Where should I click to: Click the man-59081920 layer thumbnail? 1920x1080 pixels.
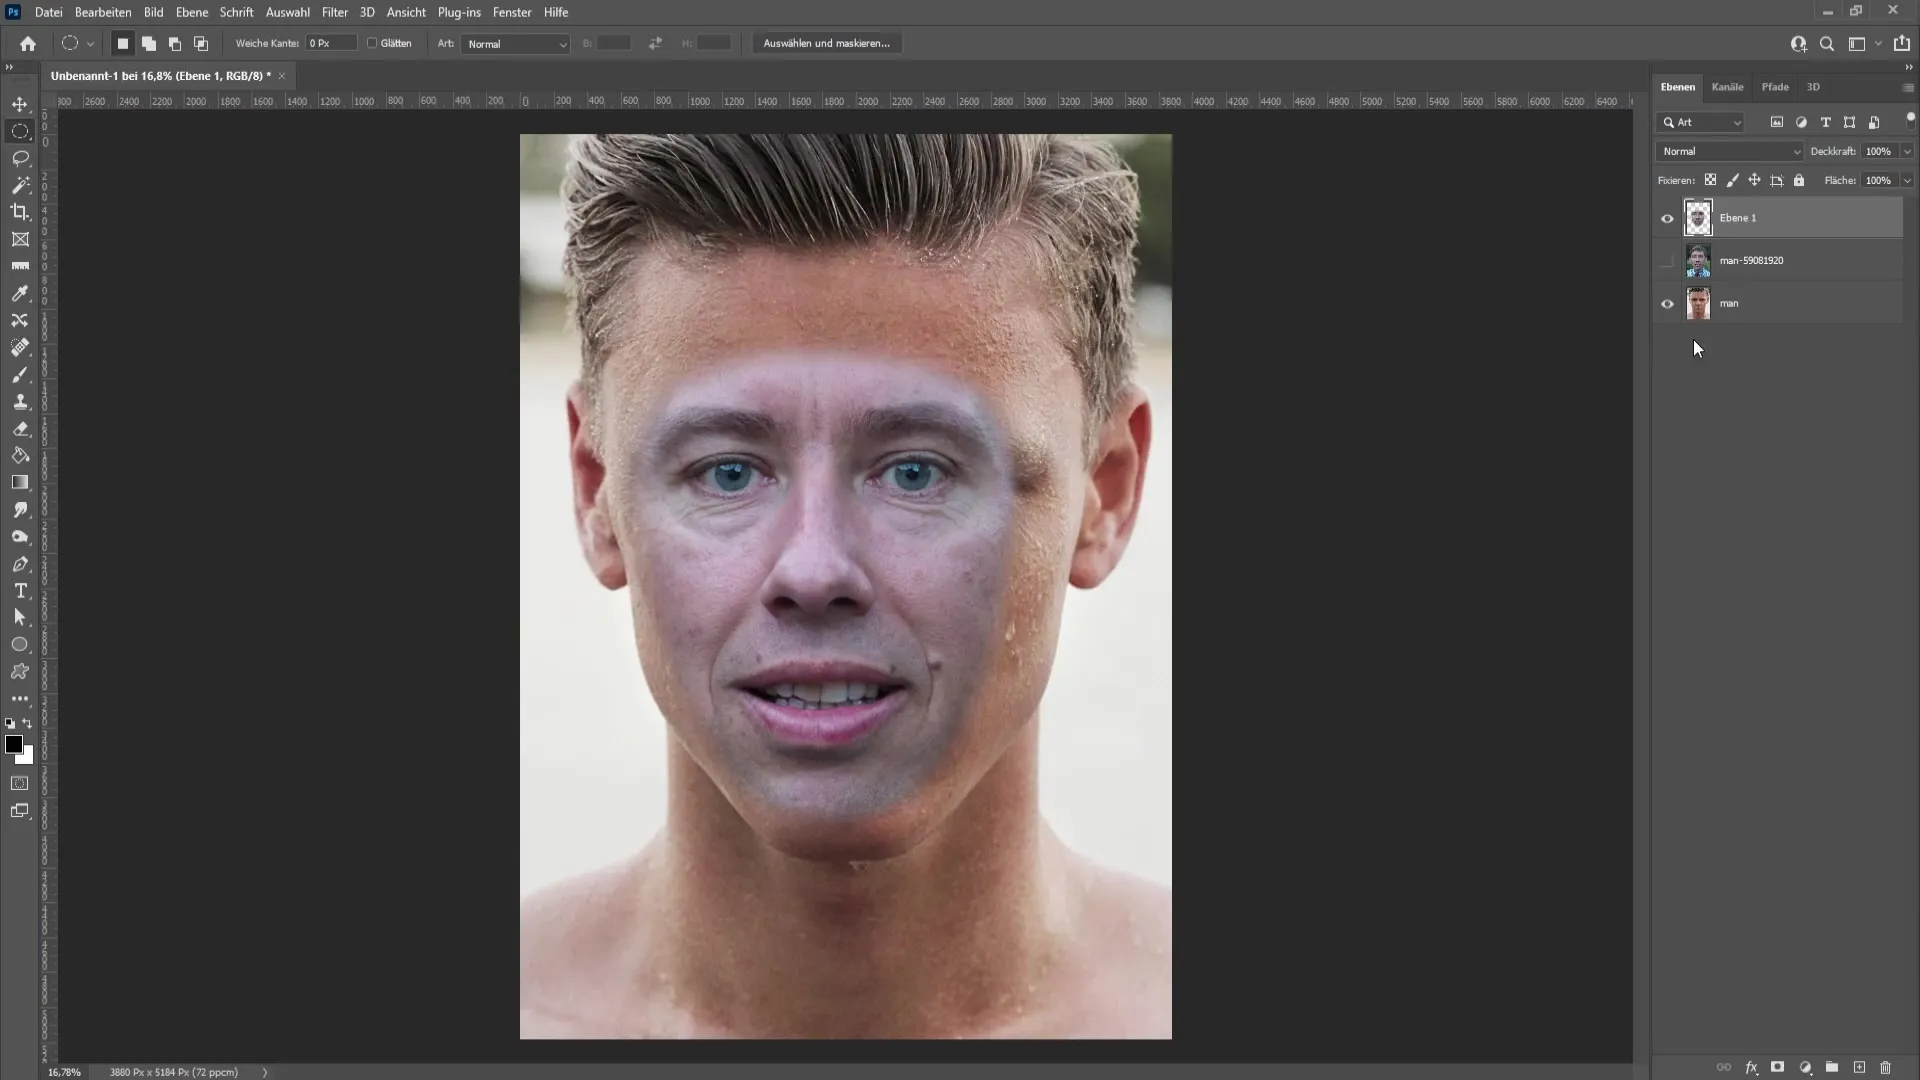click(x=1698, y=260)
